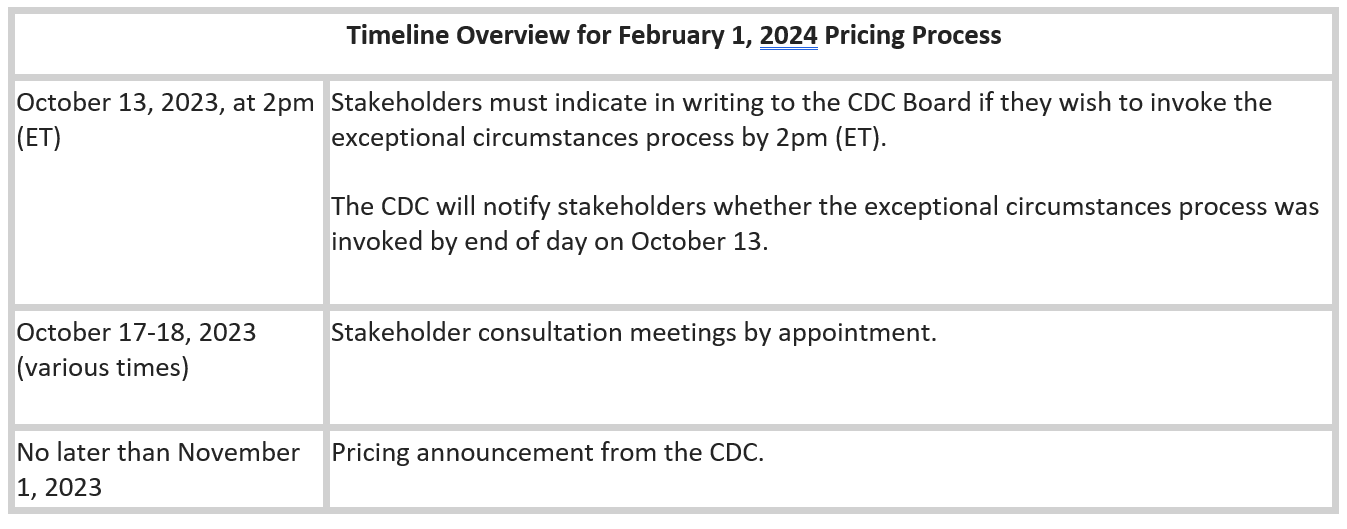
Task: Click the "(various times)" text
Action: click(x=103, y=367)
